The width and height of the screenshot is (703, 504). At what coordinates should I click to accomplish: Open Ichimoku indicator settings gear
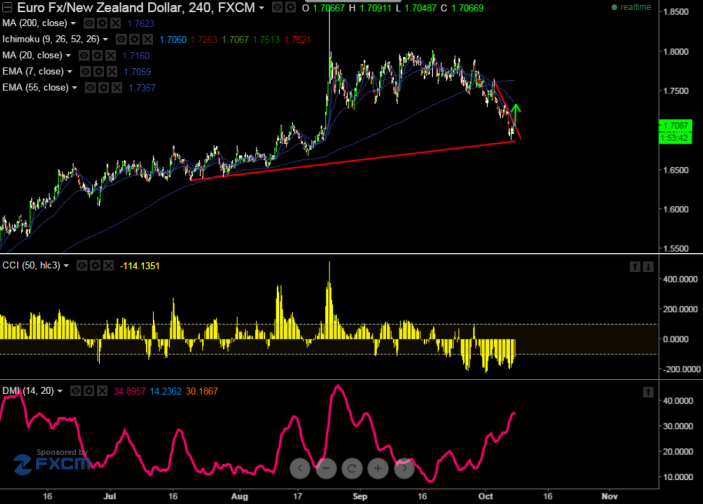coord(135,39)
